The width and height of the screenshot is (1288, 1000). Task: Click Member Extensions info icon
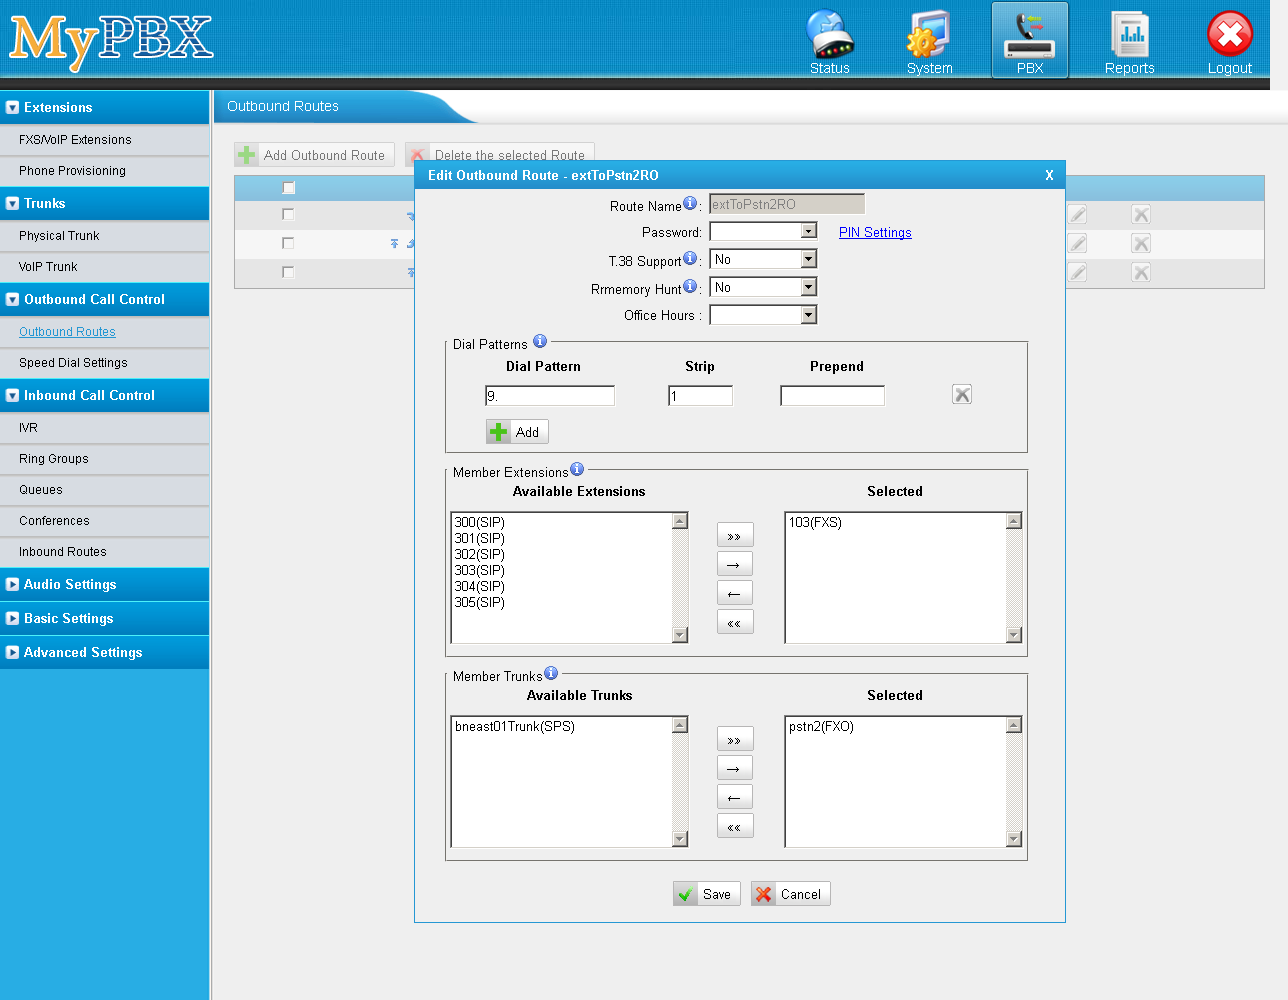click(577, 469)
